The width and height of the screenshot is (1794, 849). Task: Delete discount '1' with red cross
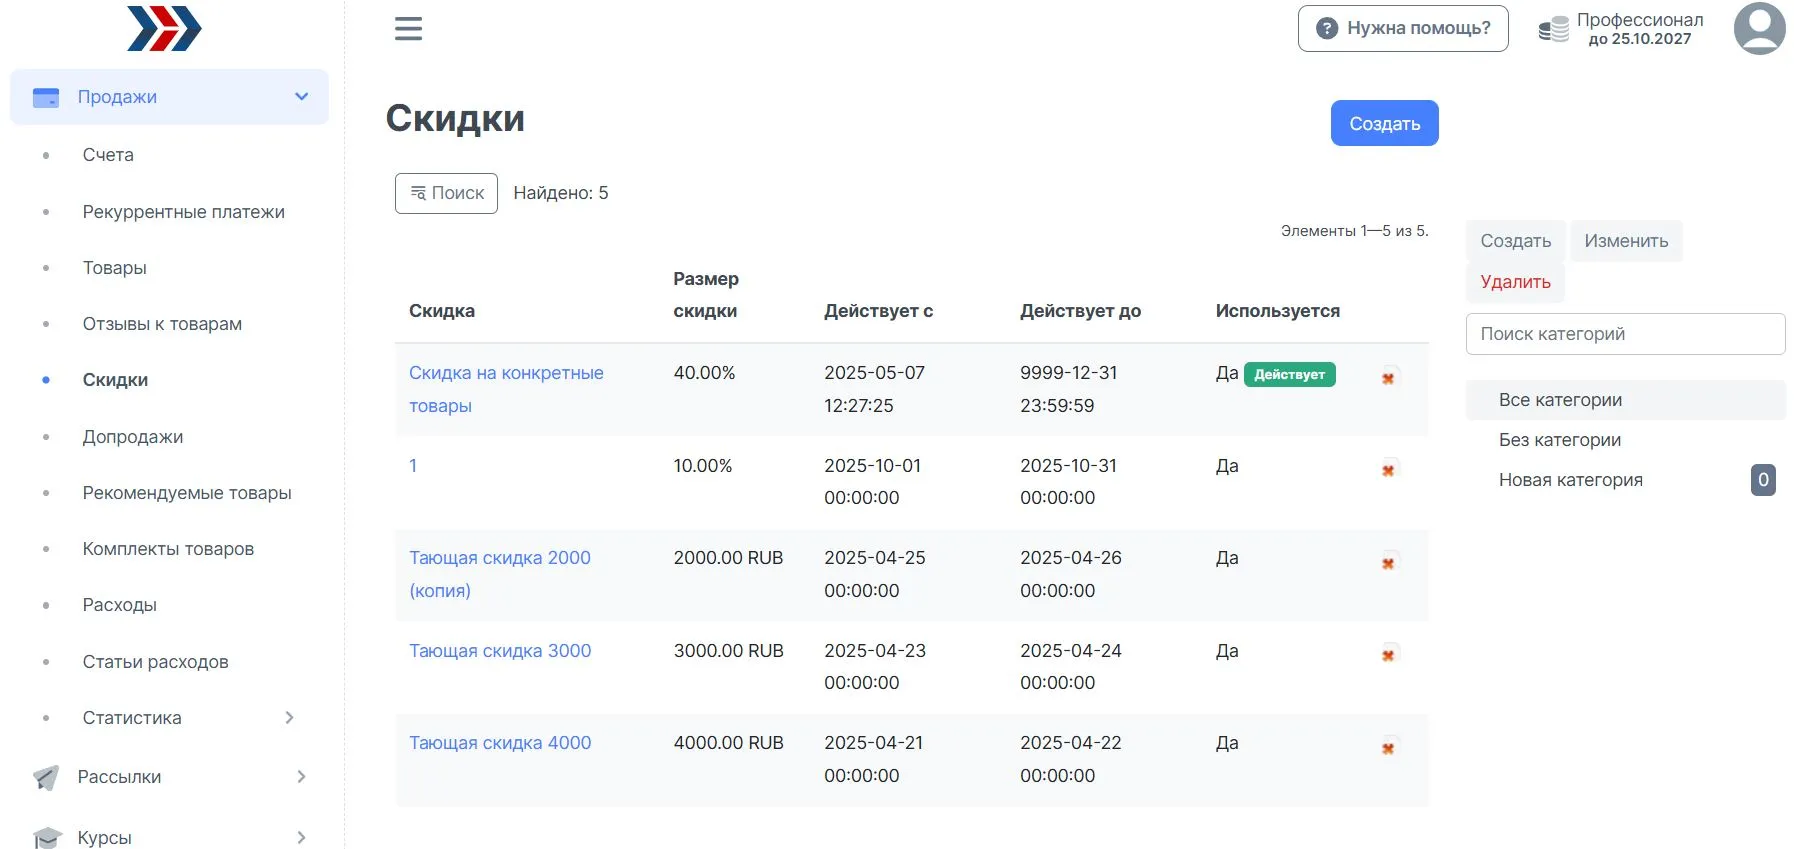pos(1388,470)
